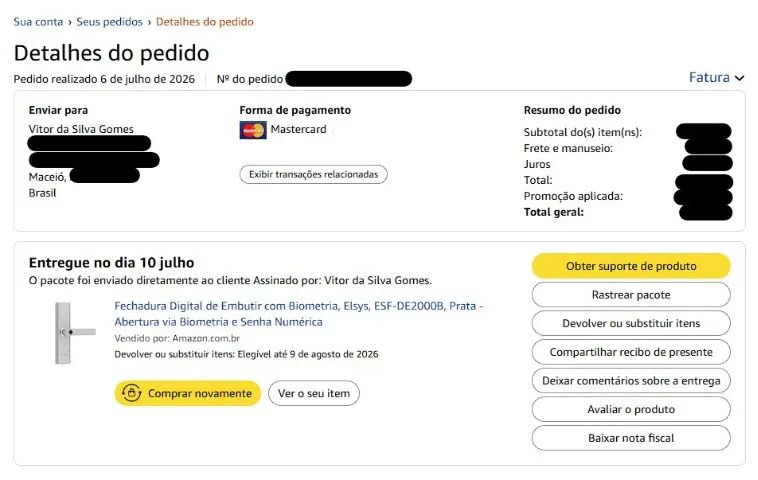Click Comprar novamente button
The image size is (758, 480).
click(x=188, y=393)
